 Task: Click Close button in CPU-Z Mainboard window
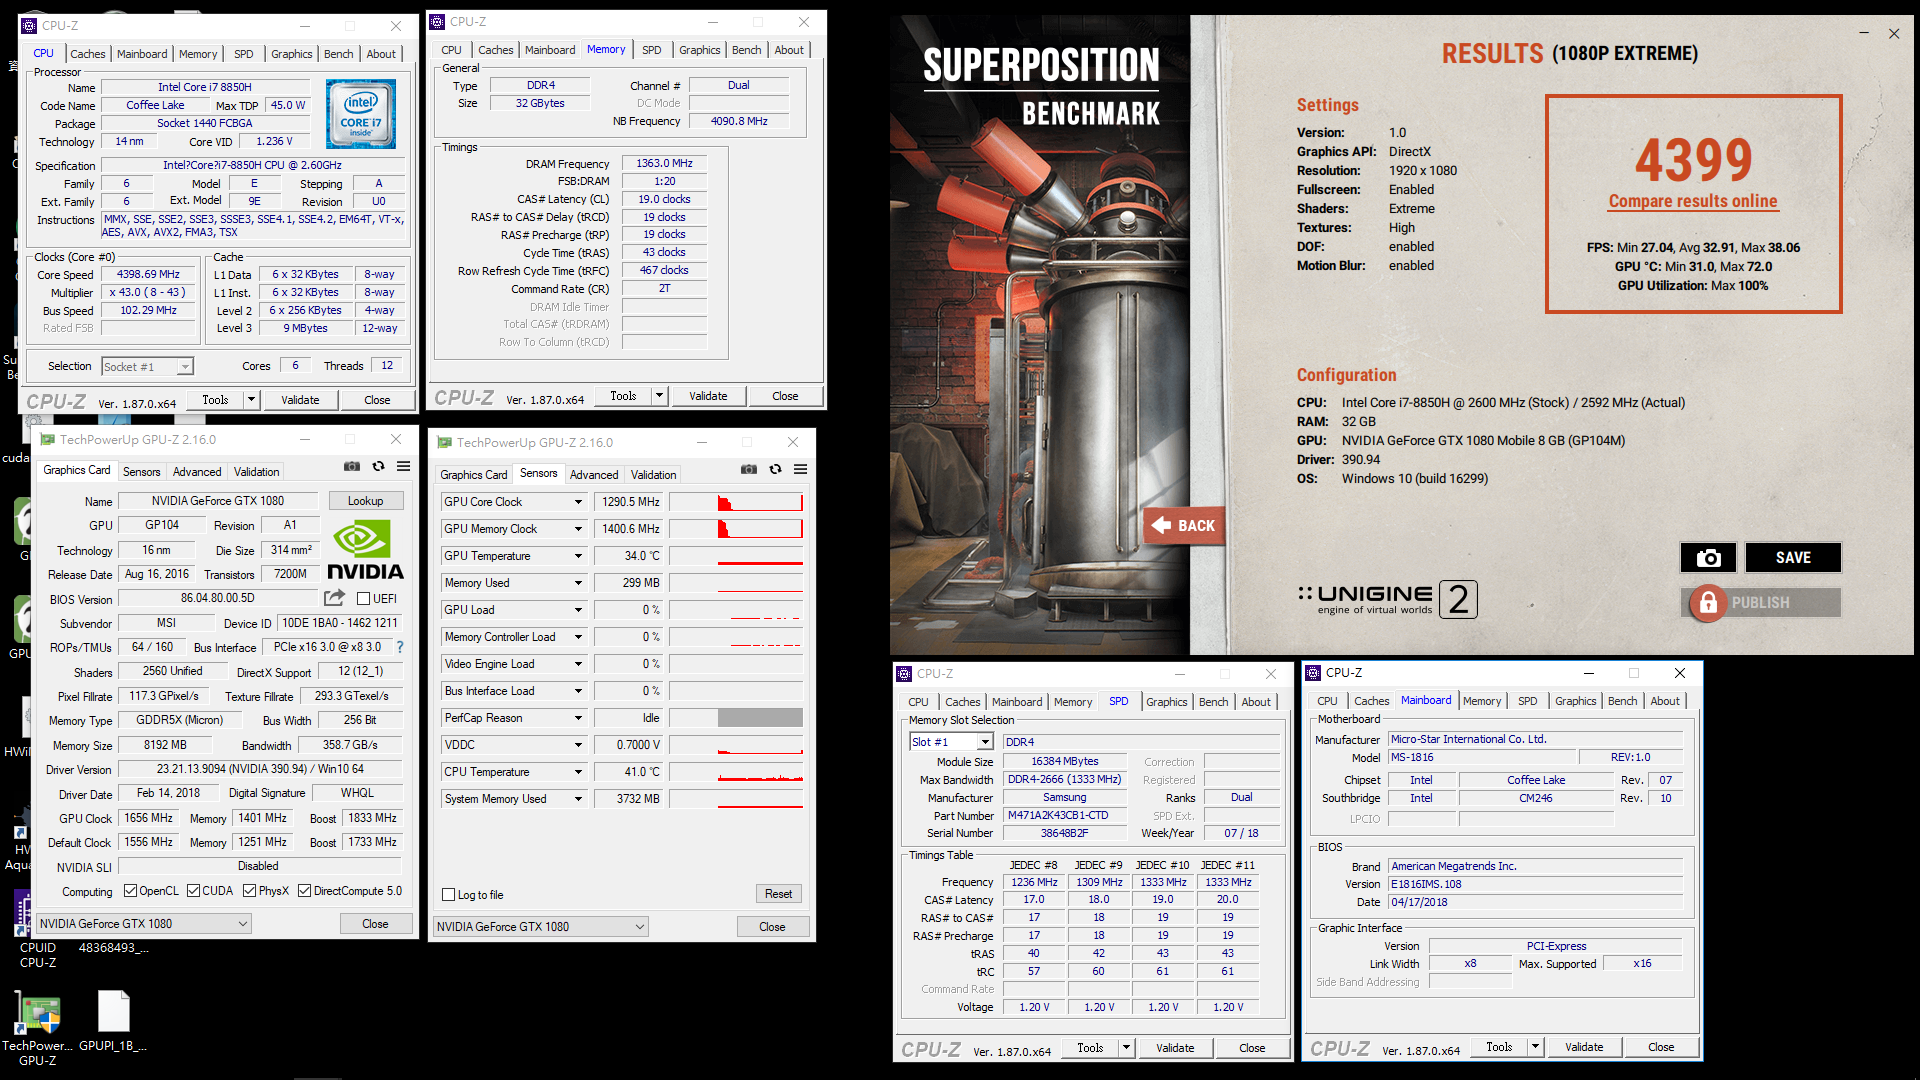tap(1661, 1047)
